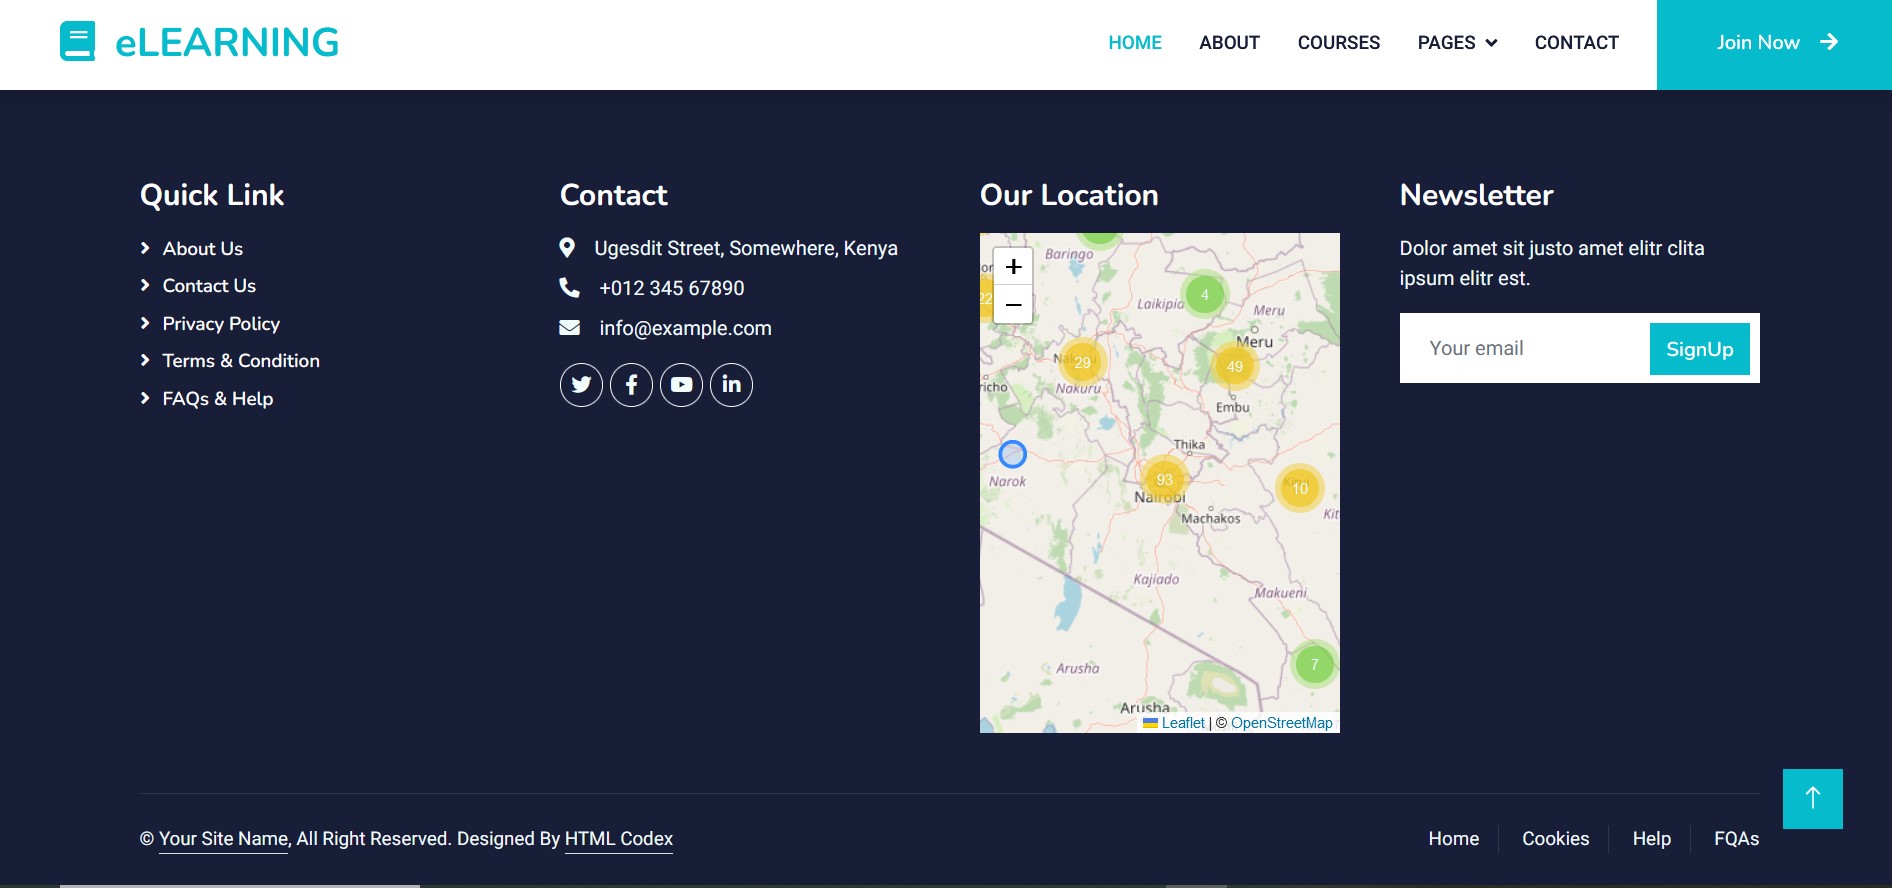Click the back-to-top arrow button
The width and height of the screenshot is (1892, 888).
coord(1812,798)
